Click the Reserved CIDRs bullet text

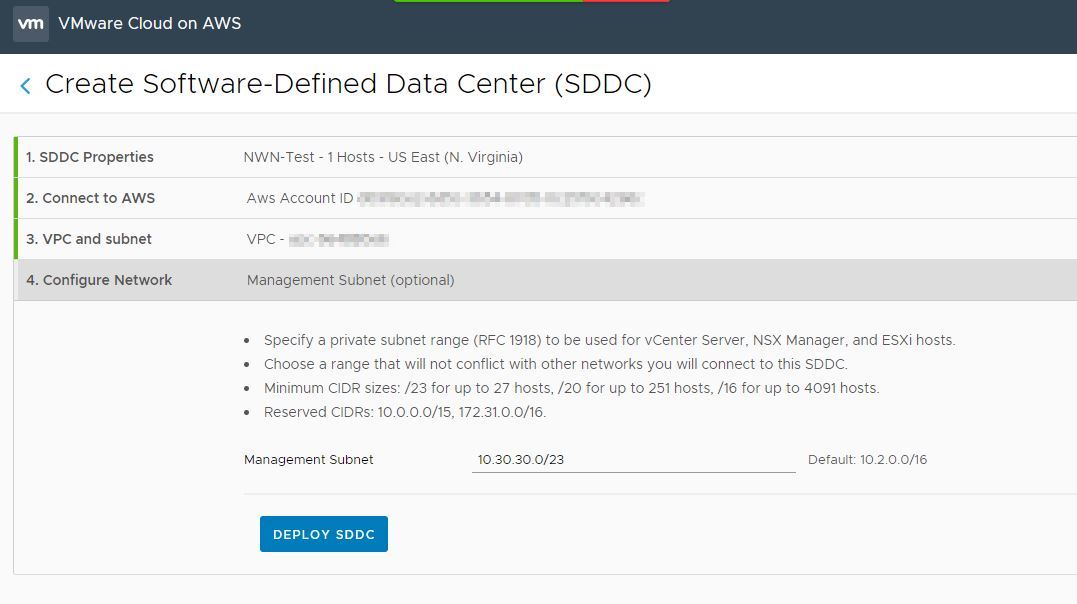click(405, 412)
